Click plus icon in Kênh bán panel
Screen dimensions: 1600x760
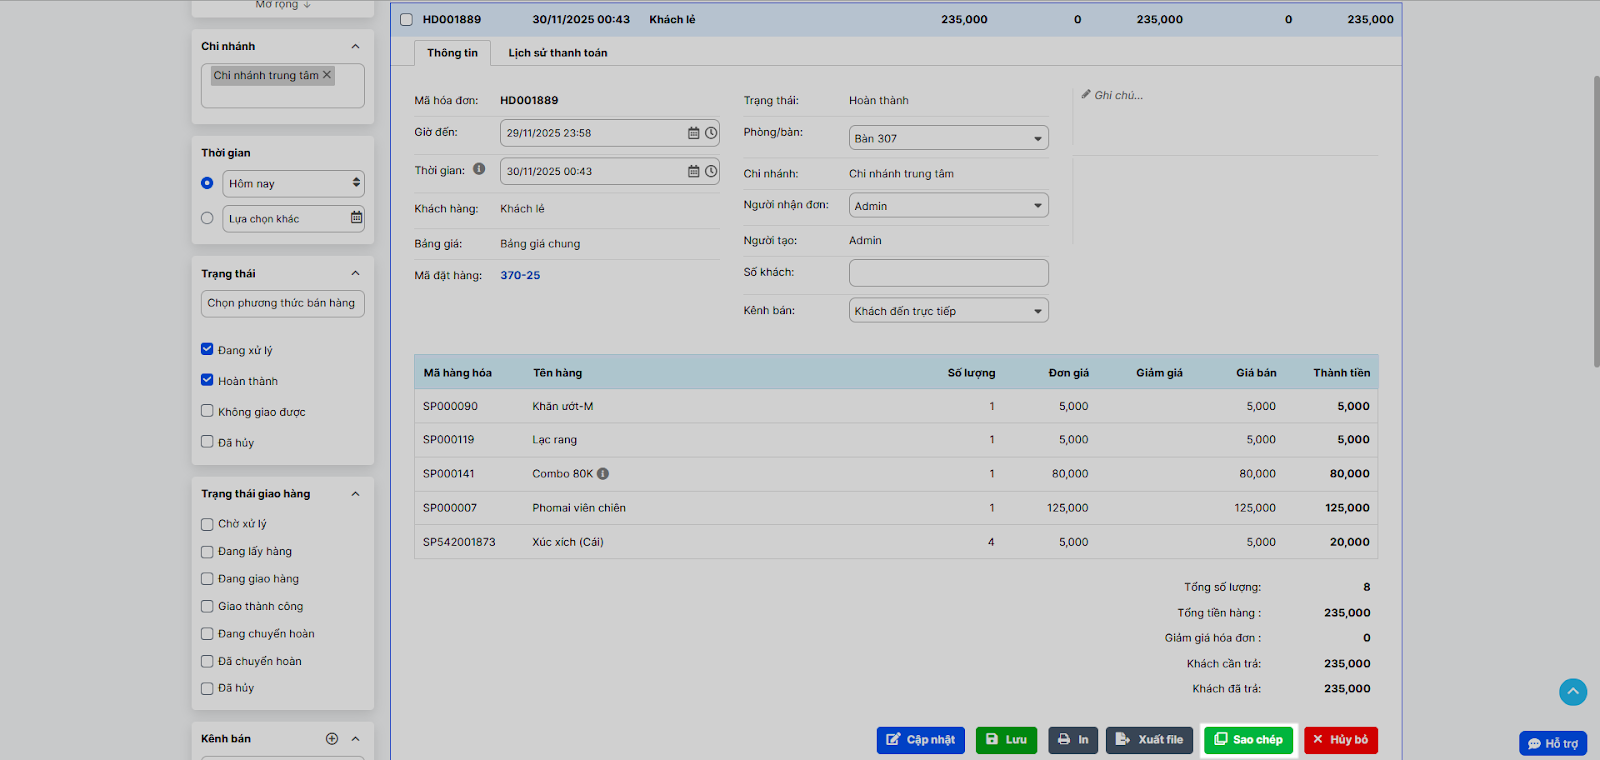pyautogui.click(x=332, y=739)
